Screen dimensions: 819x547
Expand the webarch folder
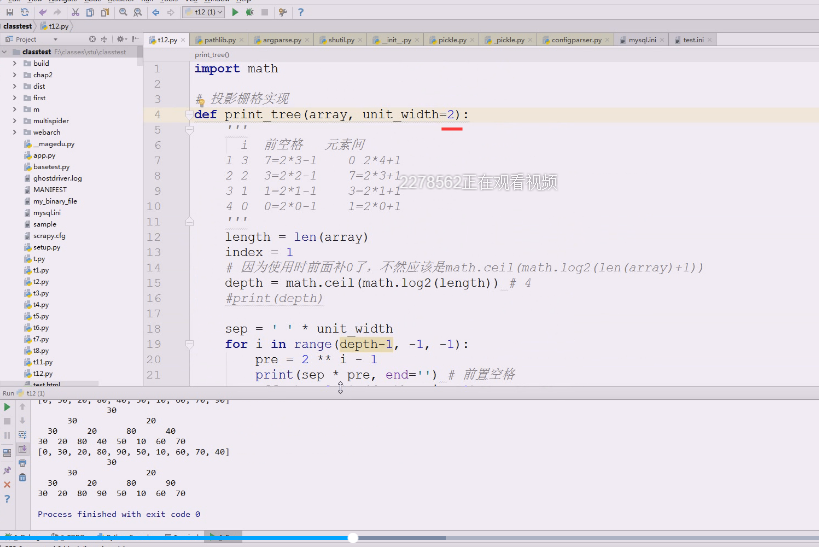(x=15, y=132)
